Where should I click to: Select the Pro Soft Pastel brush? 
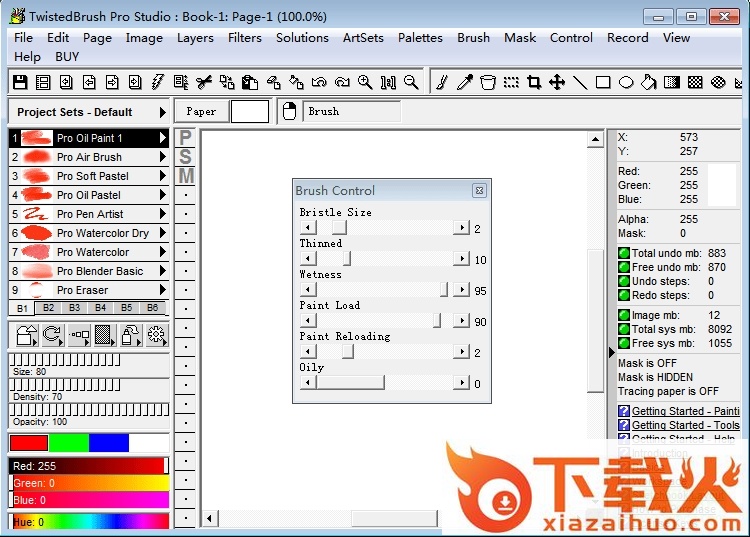tap(88, 176)
